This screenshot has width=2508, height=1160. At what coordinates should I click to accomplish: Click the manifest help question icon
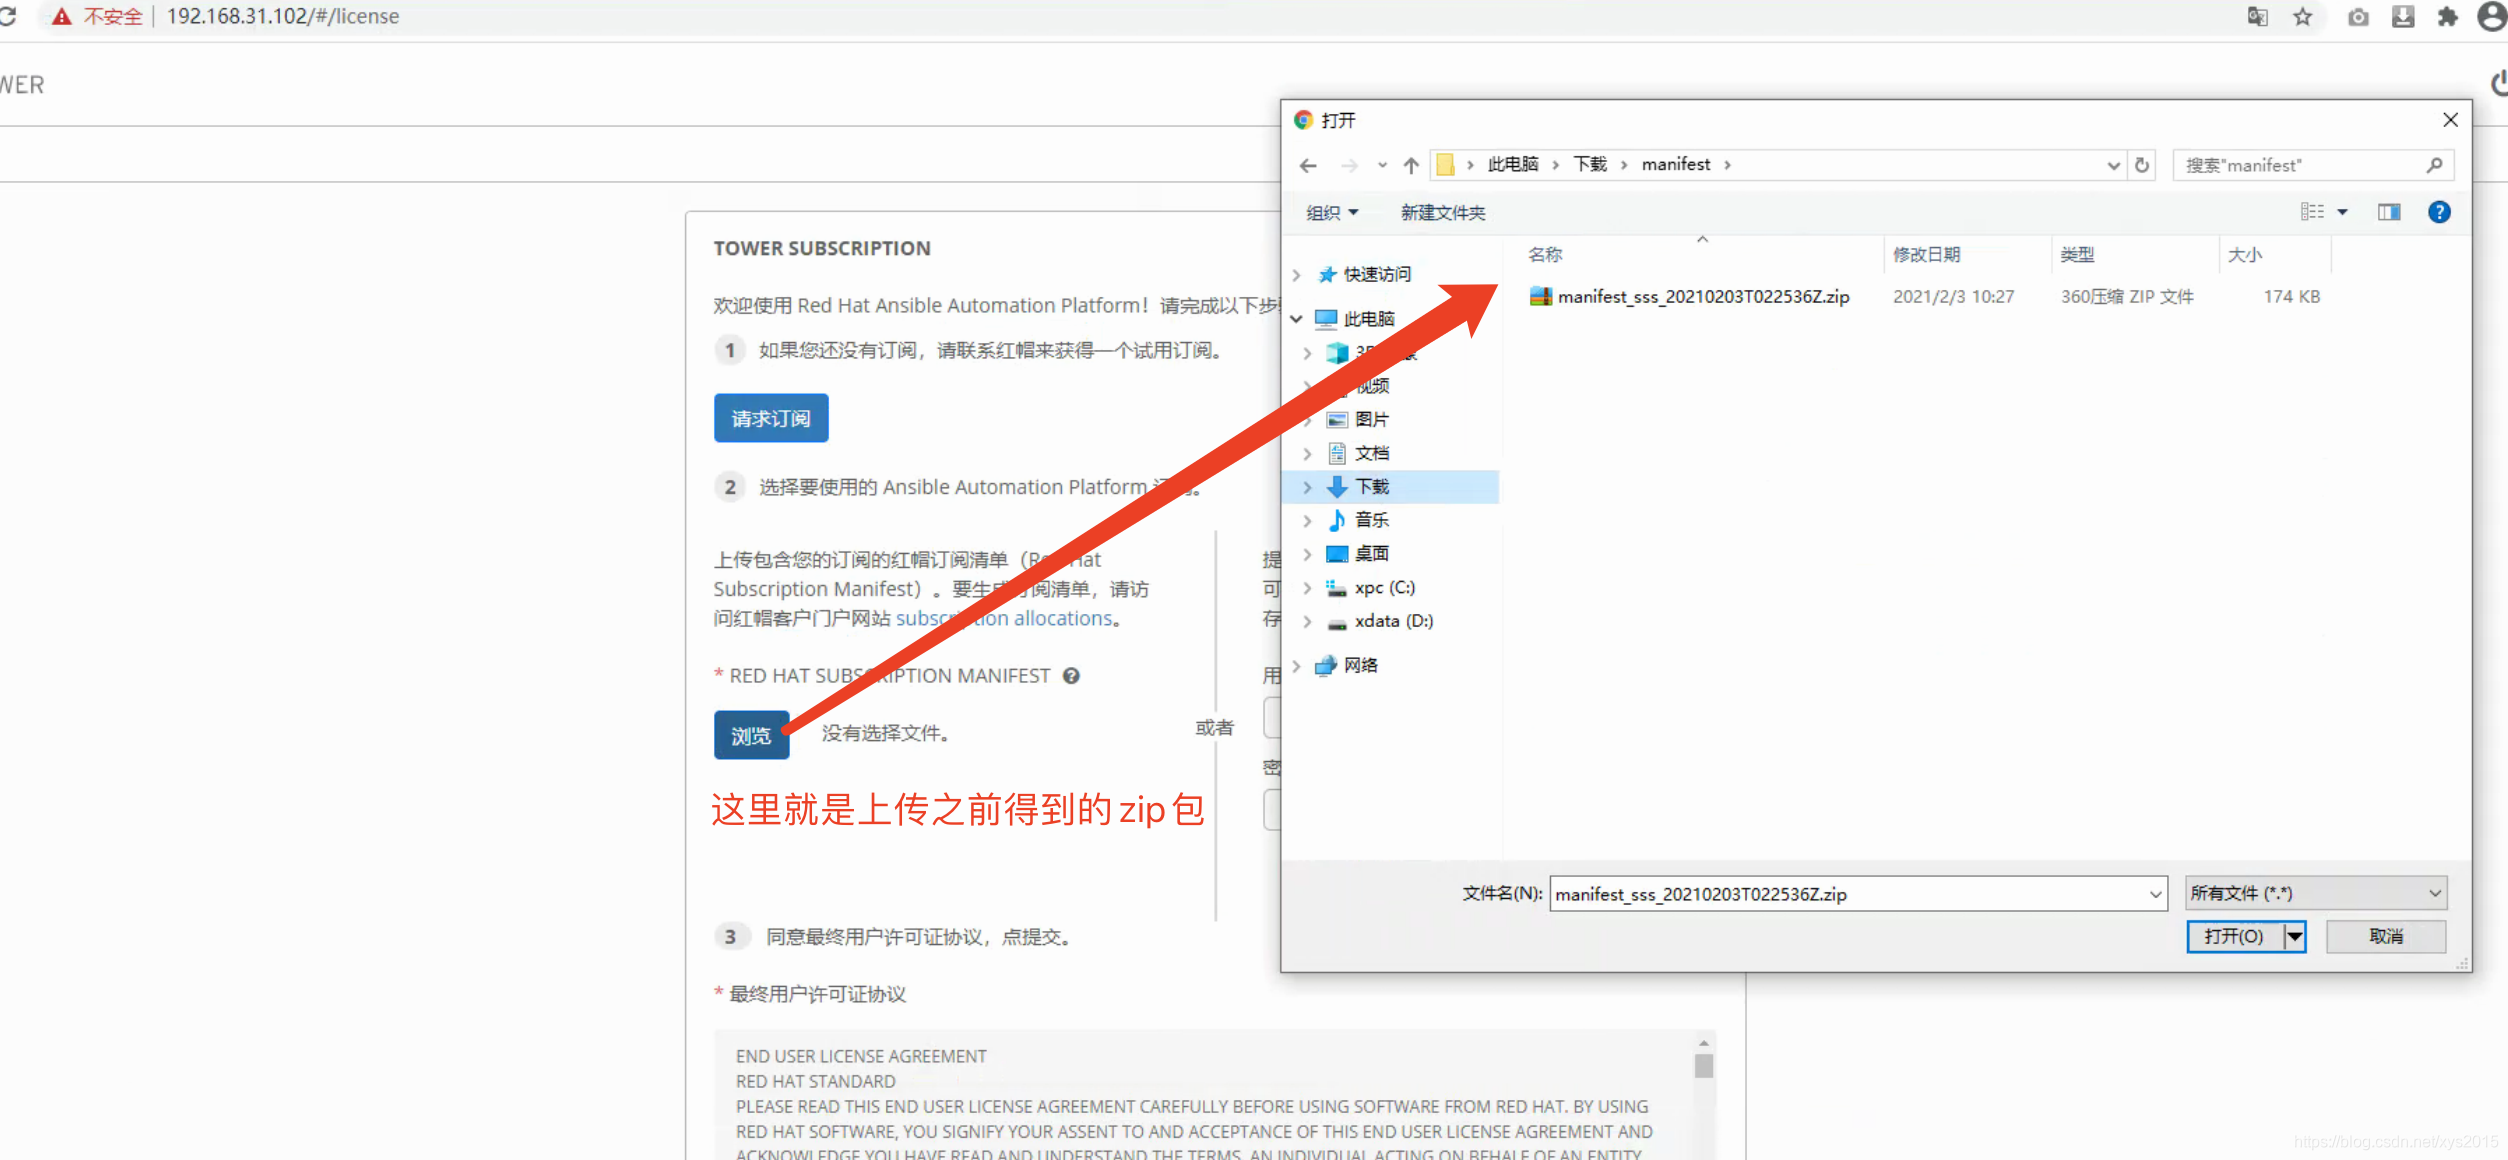point(1071,676)
